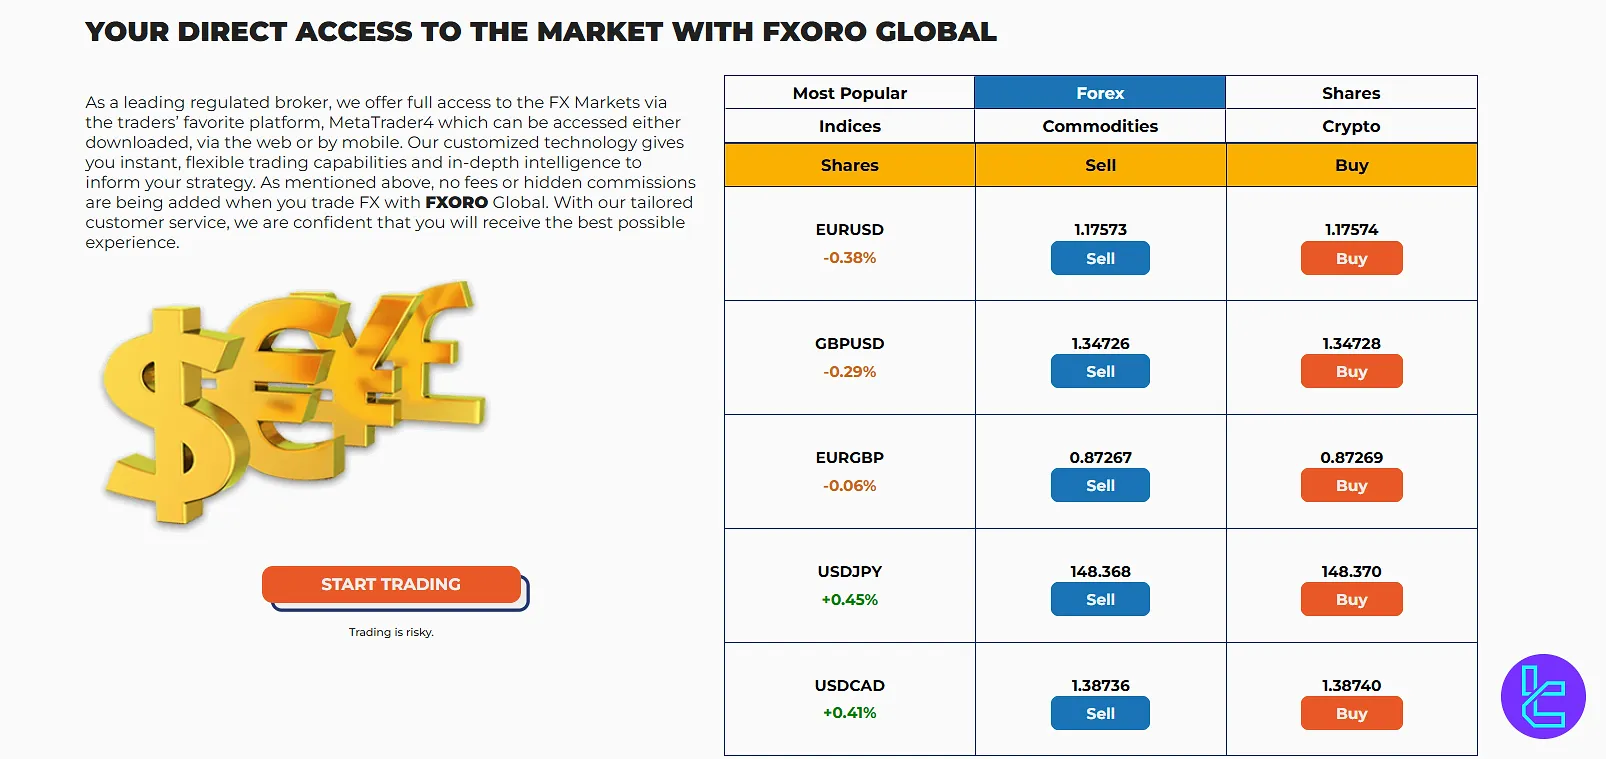Sell EURUSD at 1.17573

click(x=1099, y=258)
